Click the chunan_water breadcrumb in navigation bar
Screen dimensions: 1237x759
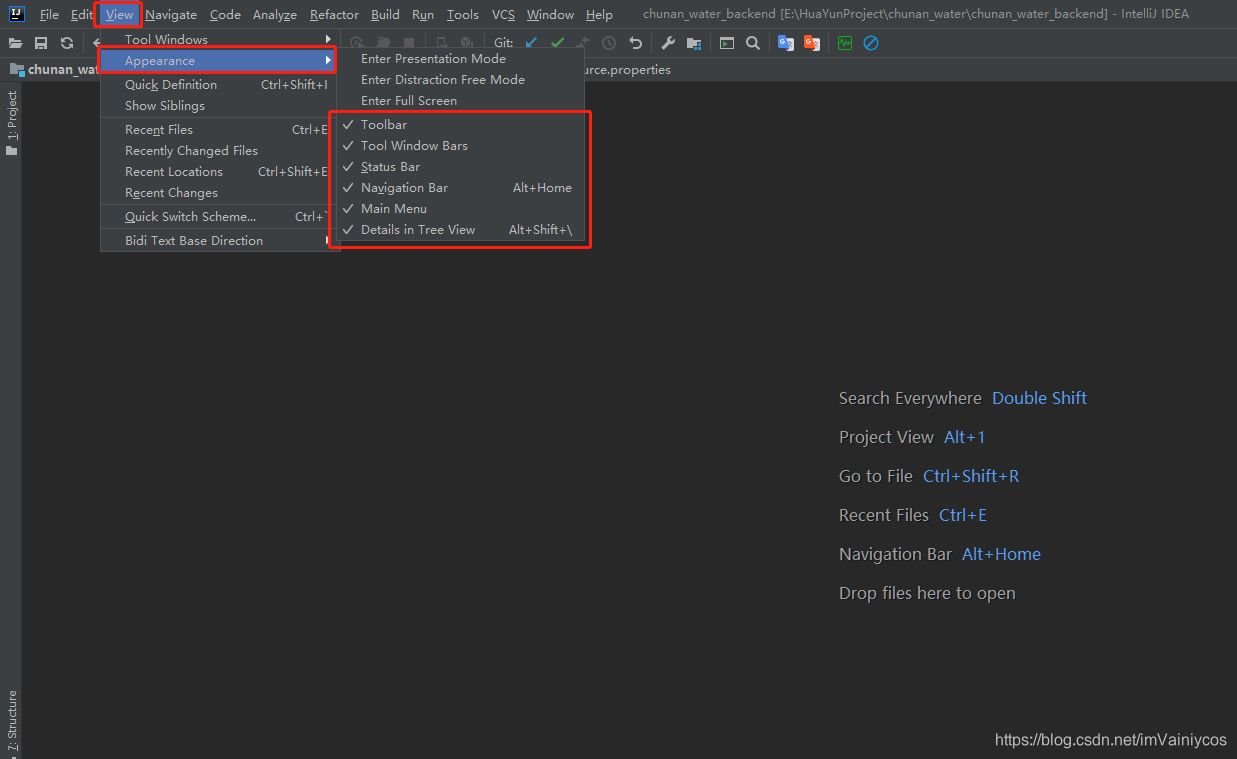tap(63, 70)
